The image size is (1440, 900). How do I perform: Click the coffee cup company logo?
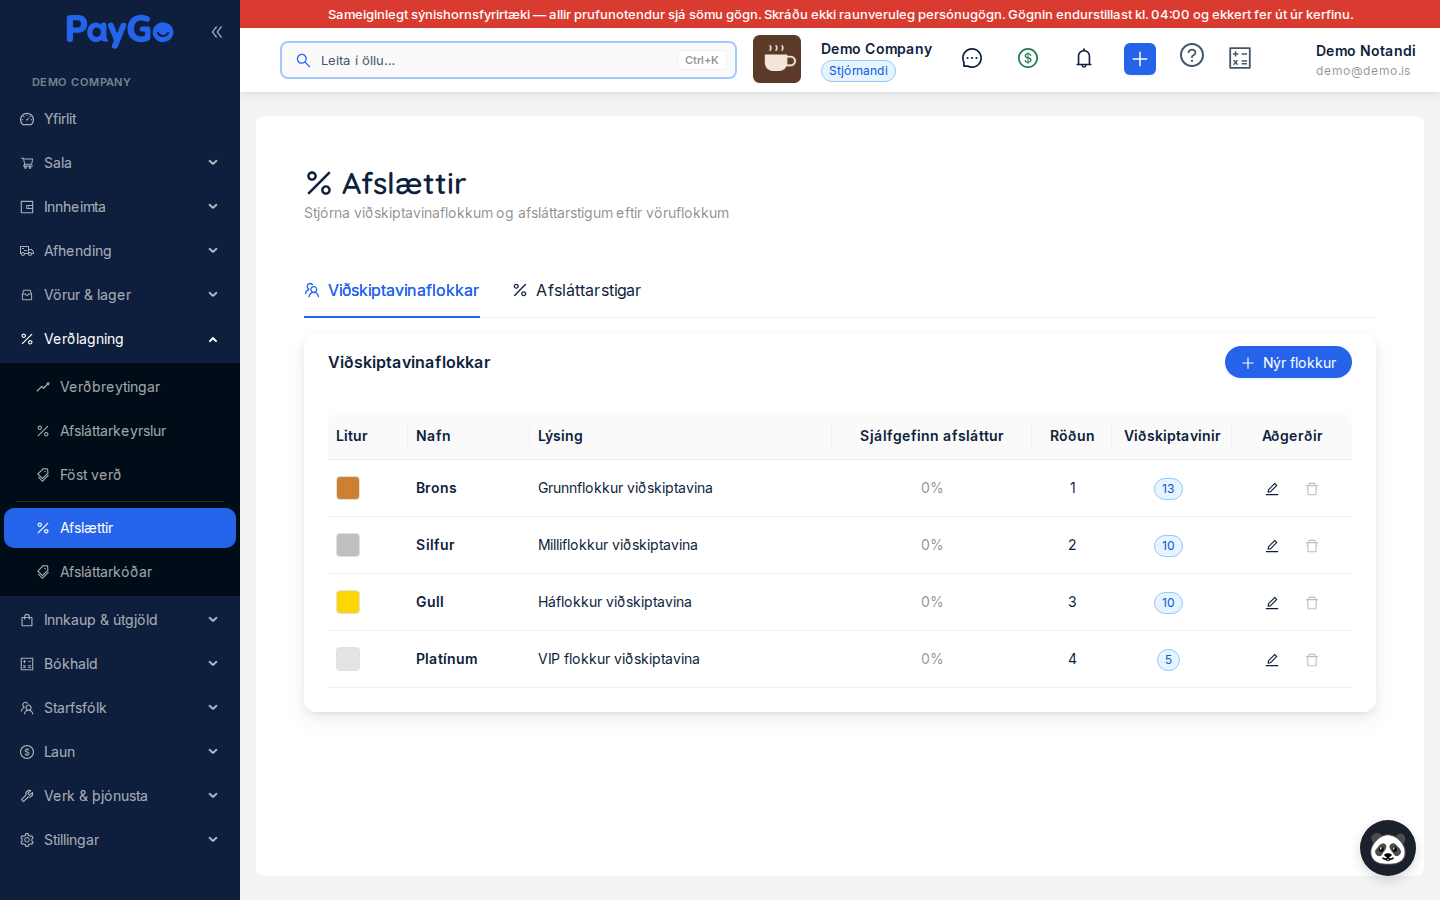tap(777, 59)
